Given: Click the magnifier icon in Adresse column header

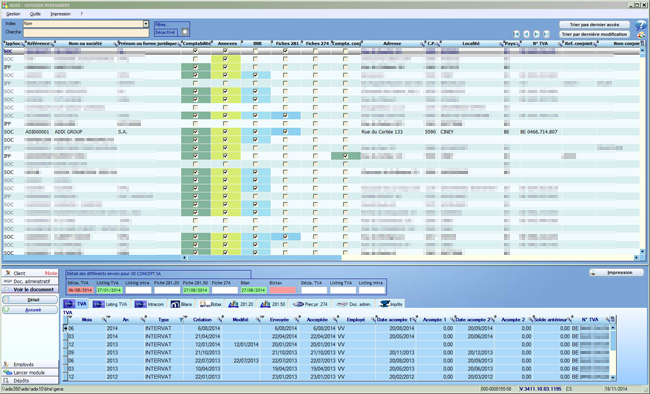Looking at the screenshot, I should pos(422,44).
